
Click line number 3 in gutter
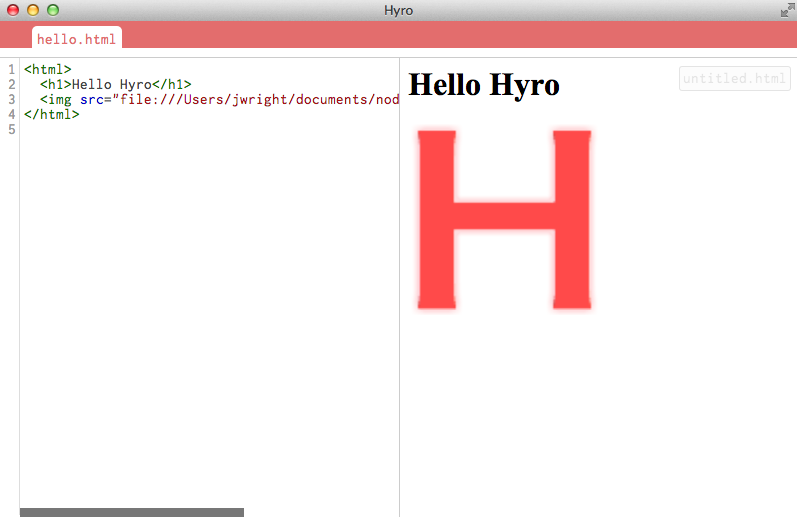click(x=12, y=100)
